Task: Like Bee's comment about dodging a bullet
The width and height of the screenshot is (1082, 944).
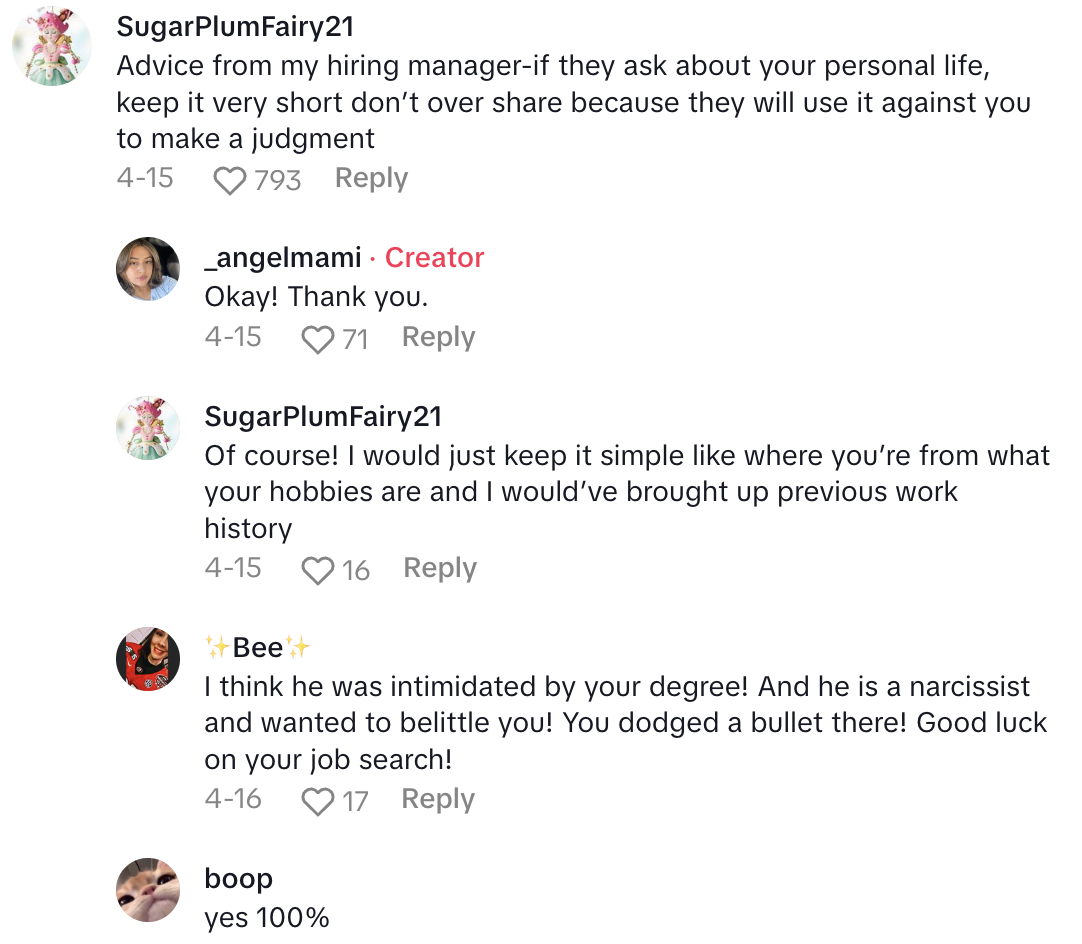Action: (318, 802)
